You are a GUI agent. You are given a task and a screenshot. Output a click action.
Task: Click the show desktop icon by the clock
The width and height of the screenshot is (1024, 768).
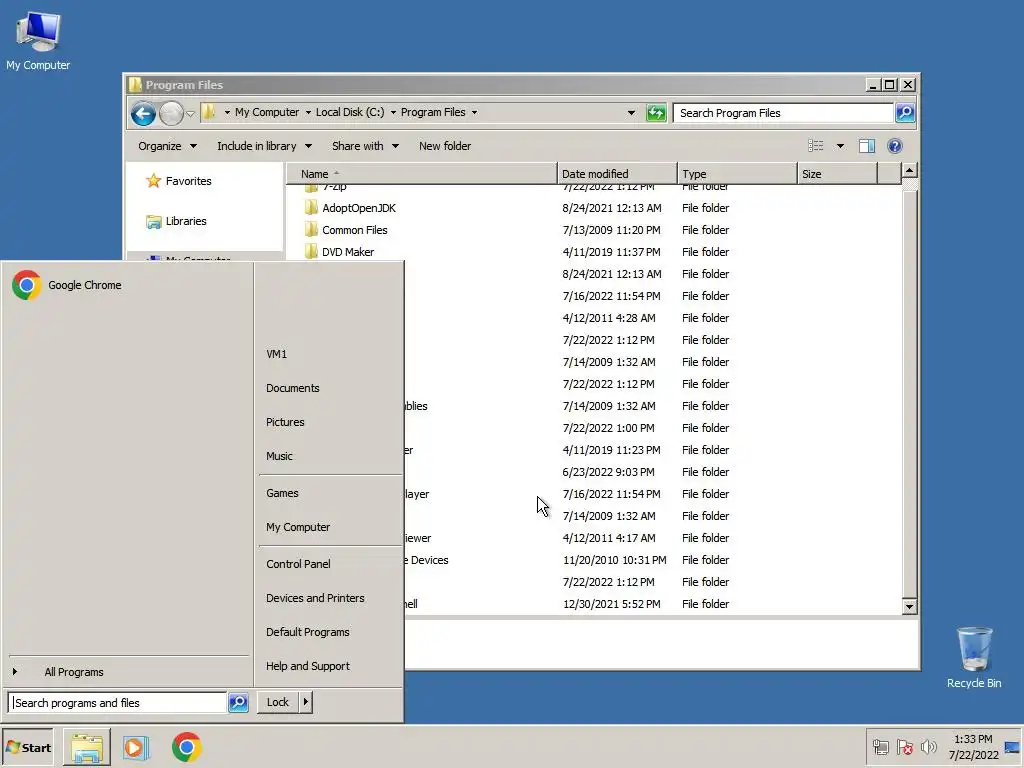pos(1012,748)
